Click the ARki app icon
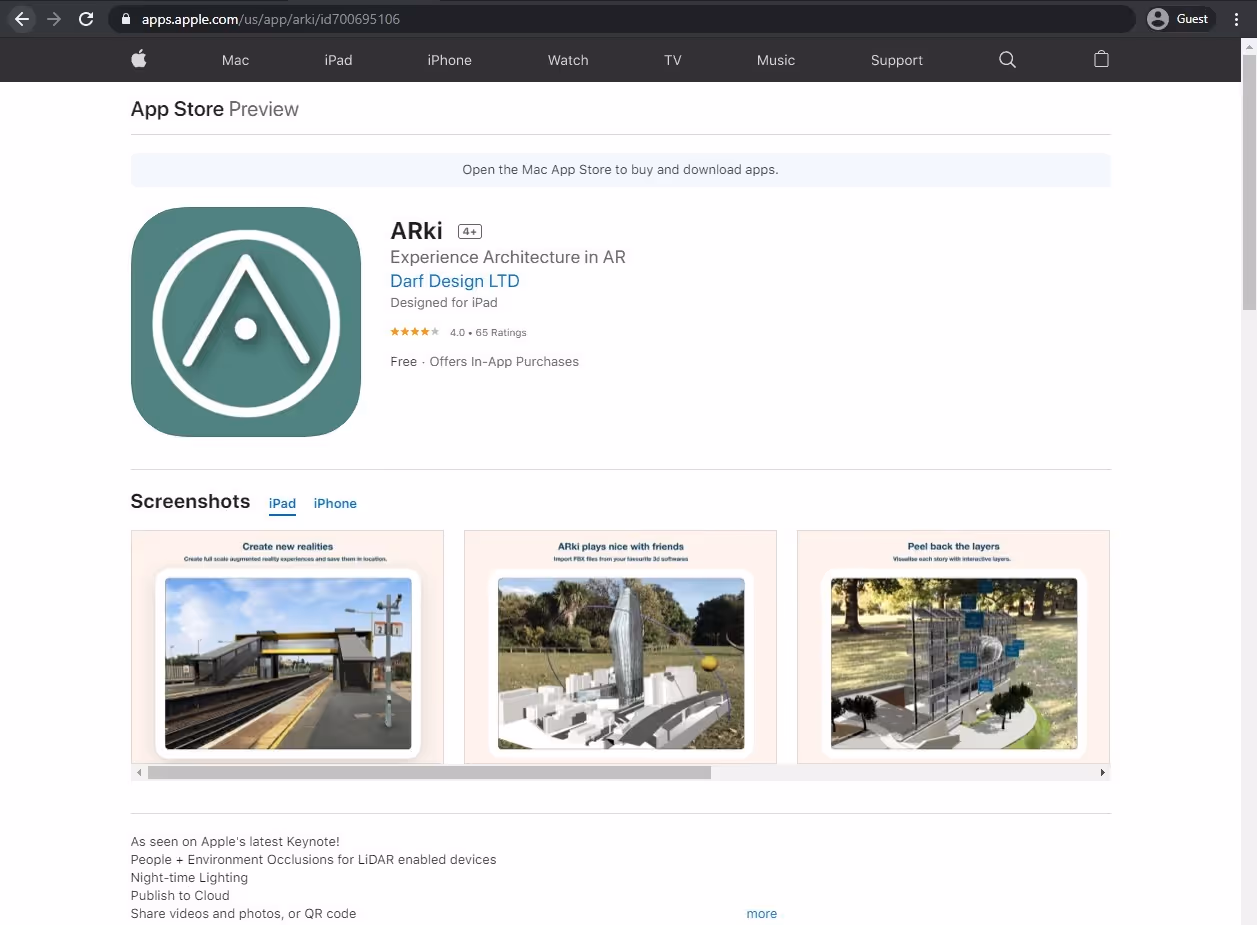The width and height of the screenshot is (1257, 925). click(x=245, y=321)
